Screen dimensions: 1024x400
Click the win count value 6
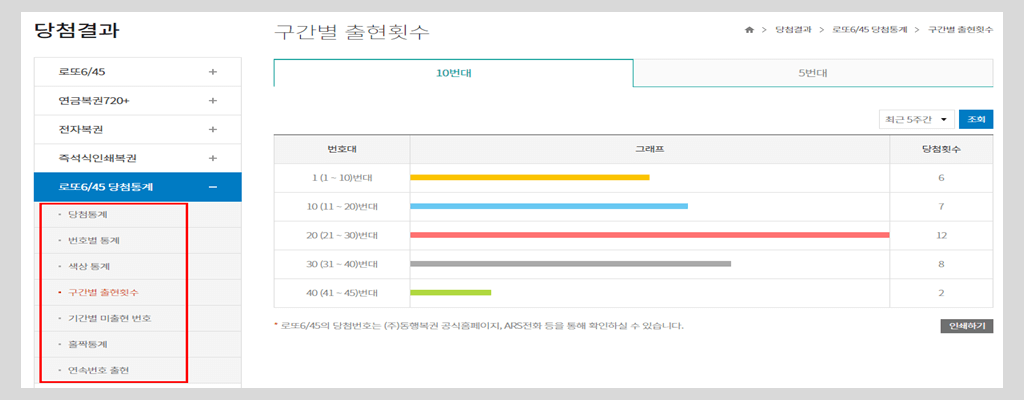click(x=941, y=178)
